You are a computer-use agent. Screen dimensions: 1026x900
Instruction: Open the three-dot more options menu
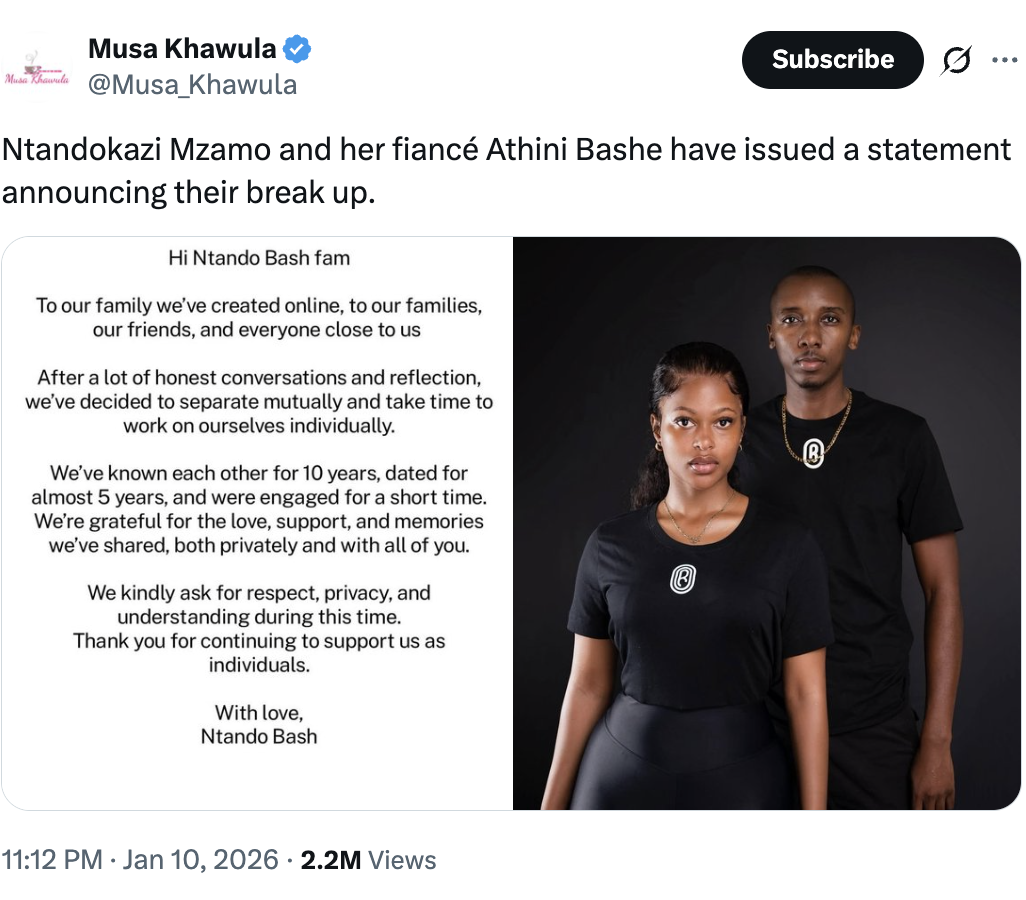coord(1003,60)
